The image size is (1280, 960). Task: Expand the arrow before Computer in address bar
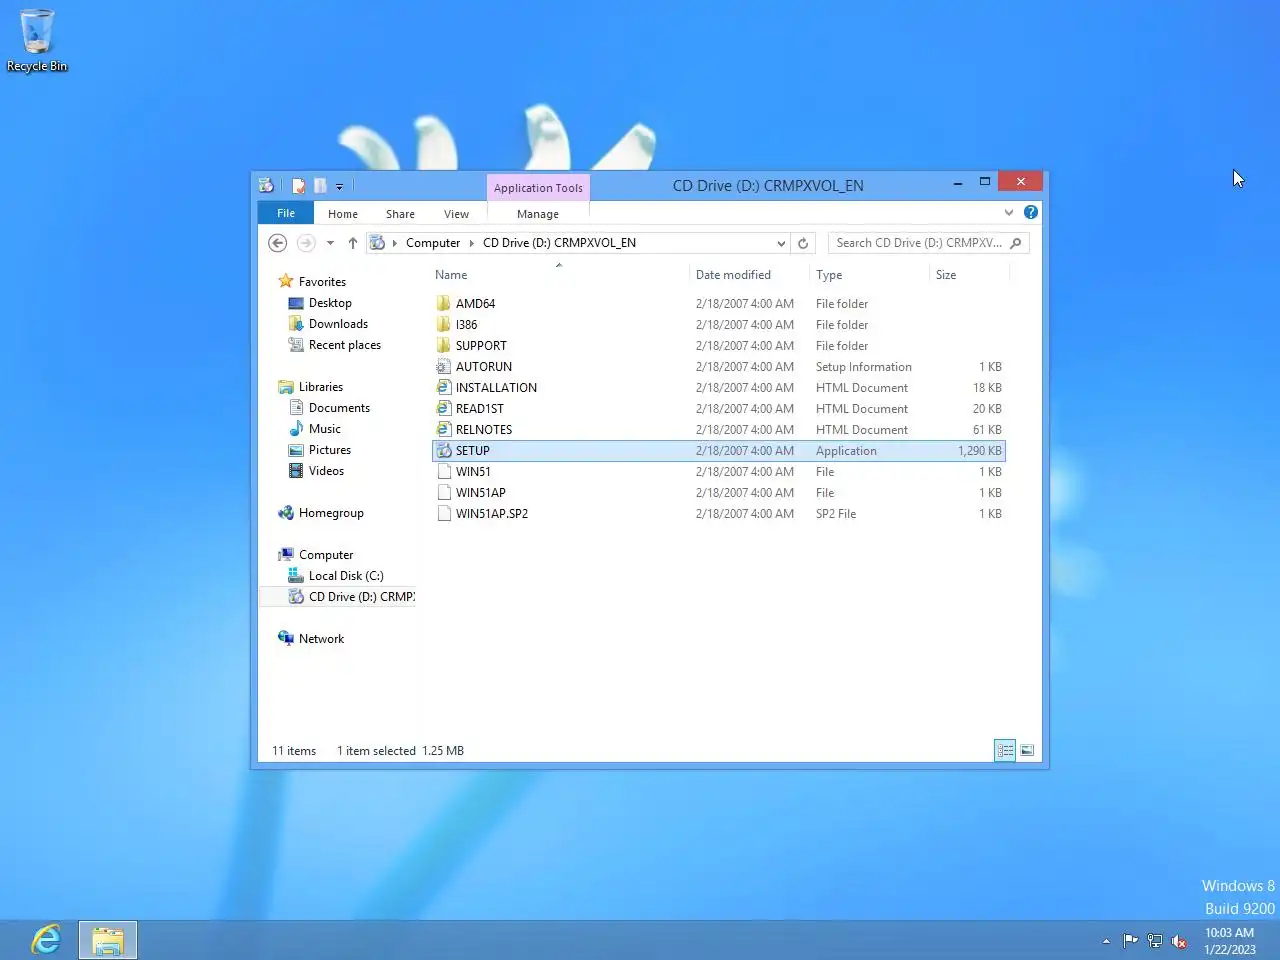pos(395,243)
